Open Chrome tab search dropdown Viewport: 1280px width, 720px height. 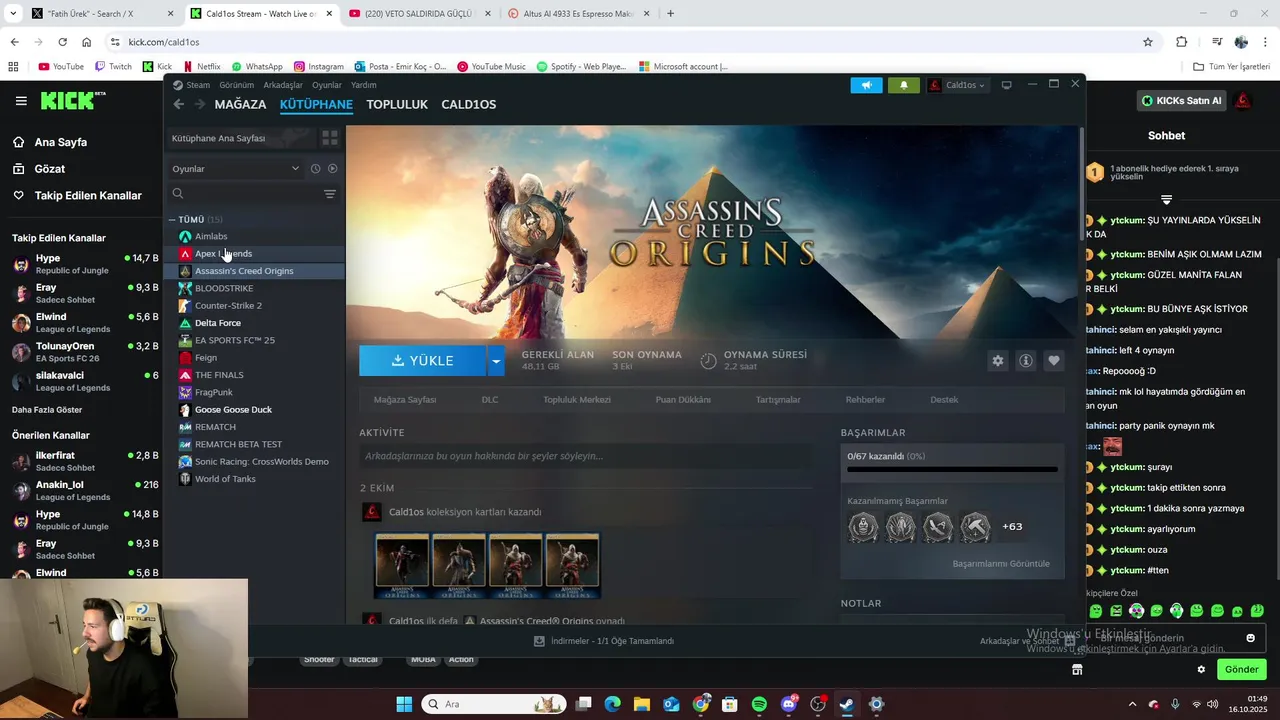(13, 14)
